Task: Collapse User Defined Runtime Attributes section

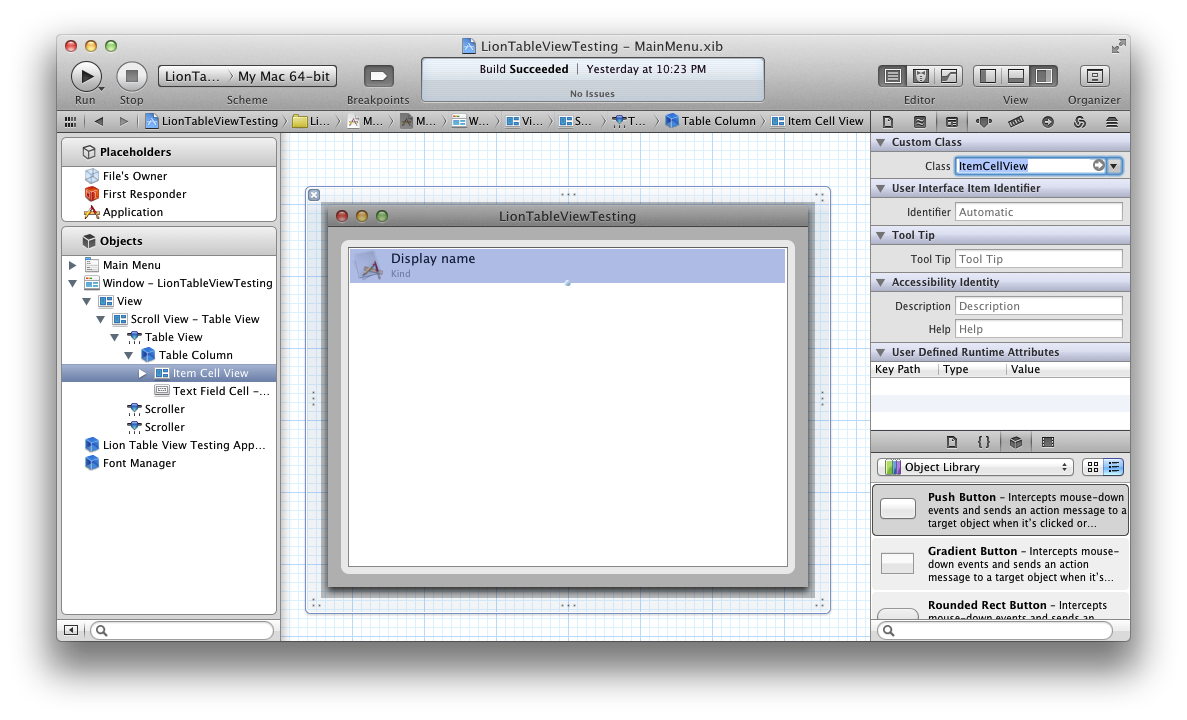Action: pos(880,352)
